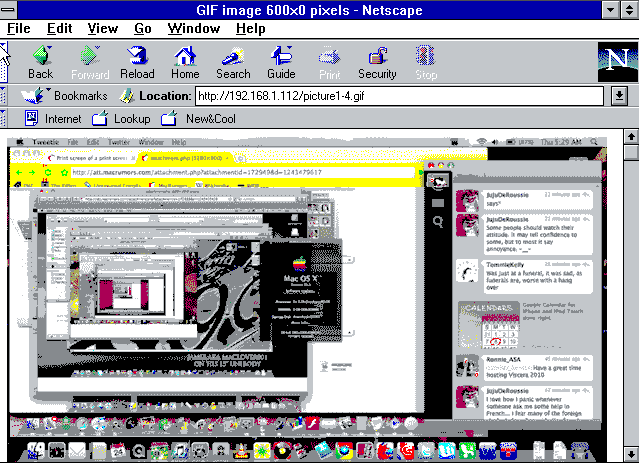Click the page scrollbar up arrow
Screen dimensions: 639x463
(631, 137)
